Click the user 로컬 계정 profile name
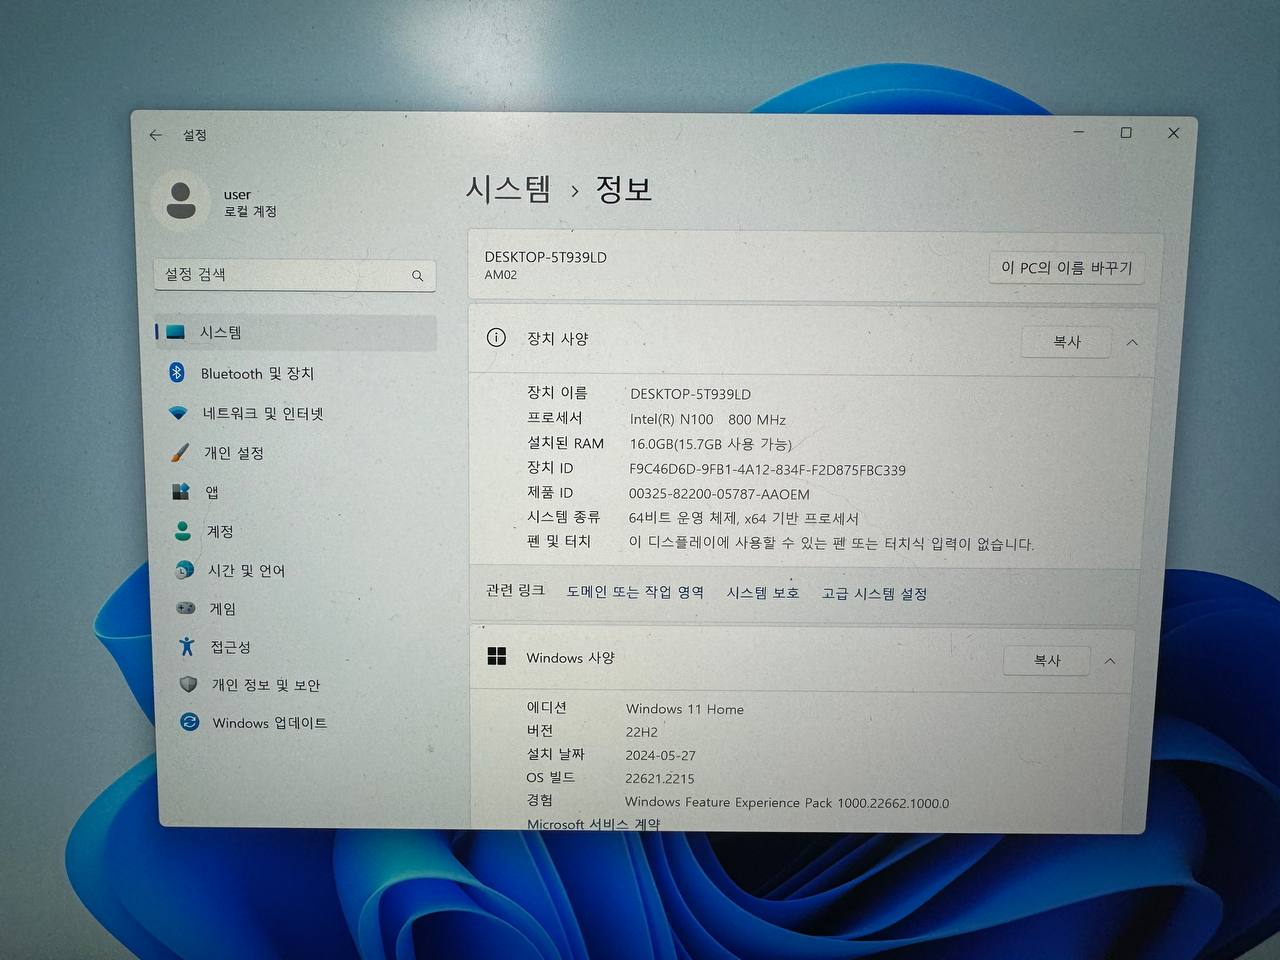The image size is (1280, 960). 250,203
